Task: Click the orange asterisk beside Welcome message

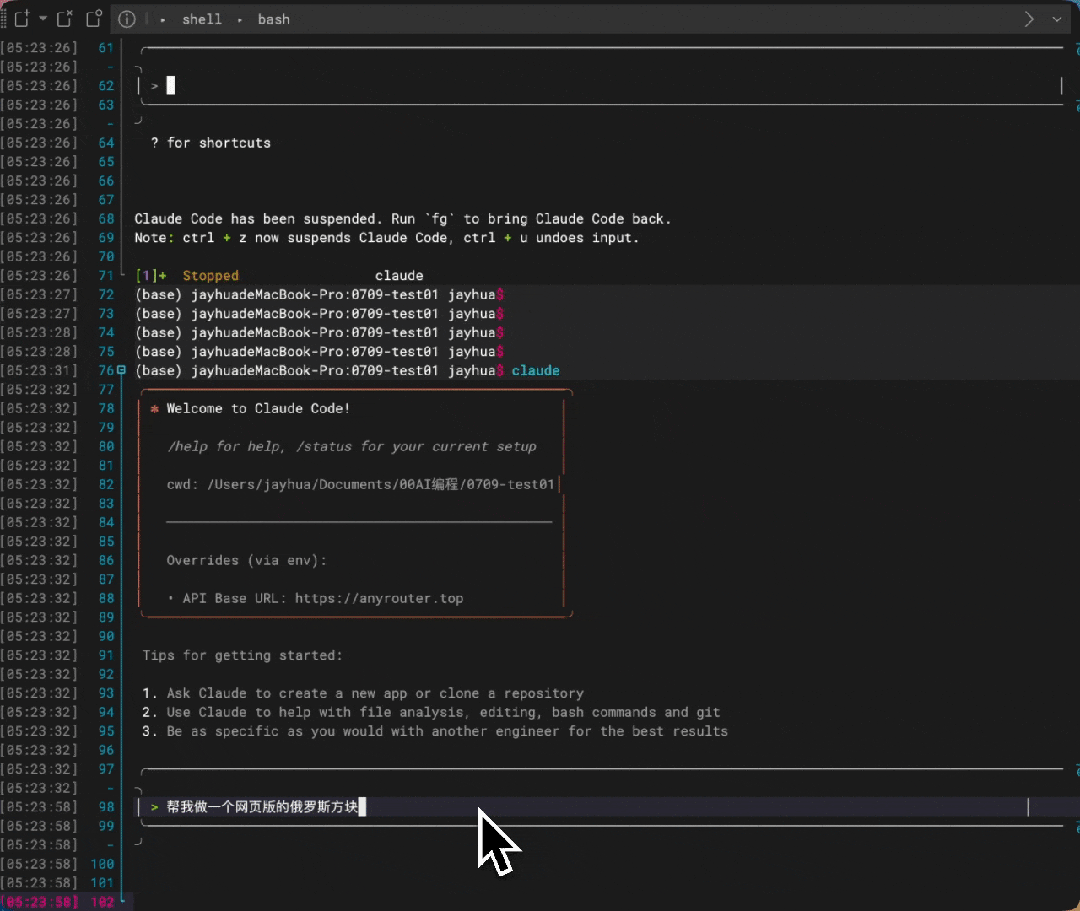Action: pos(154,409)
